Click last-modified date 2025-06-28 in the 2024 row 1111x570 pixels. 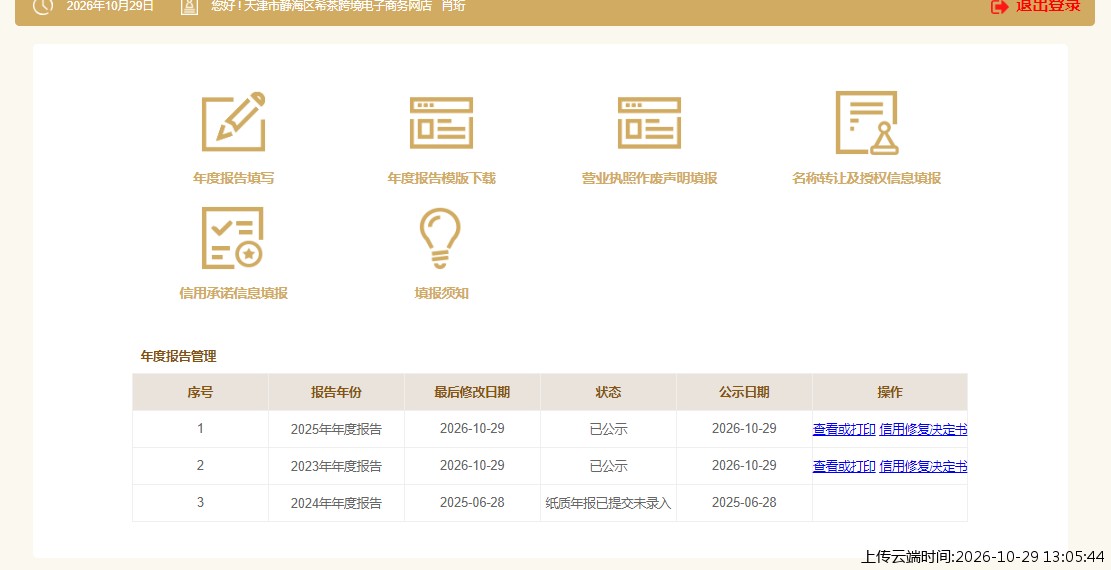(x=473, y=503)
